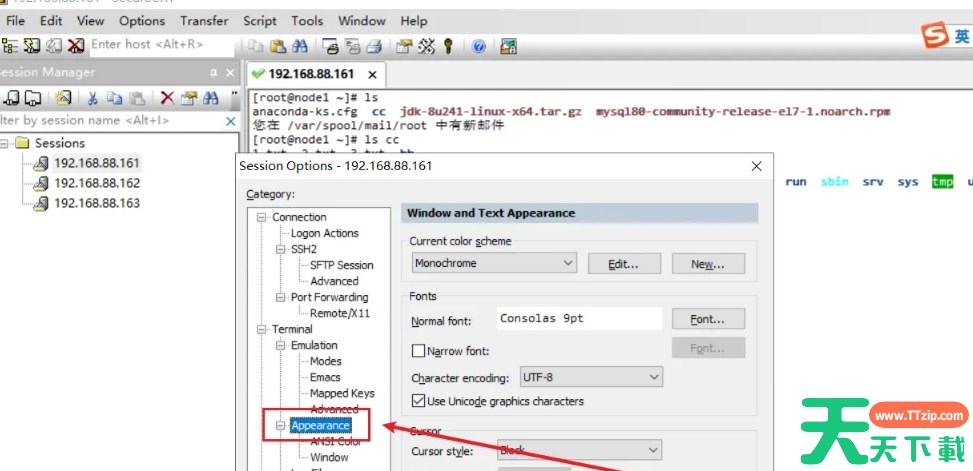Click the key icon for public key settings
Viewport: 973px width, 471px height.
click(x=449, y=46)
